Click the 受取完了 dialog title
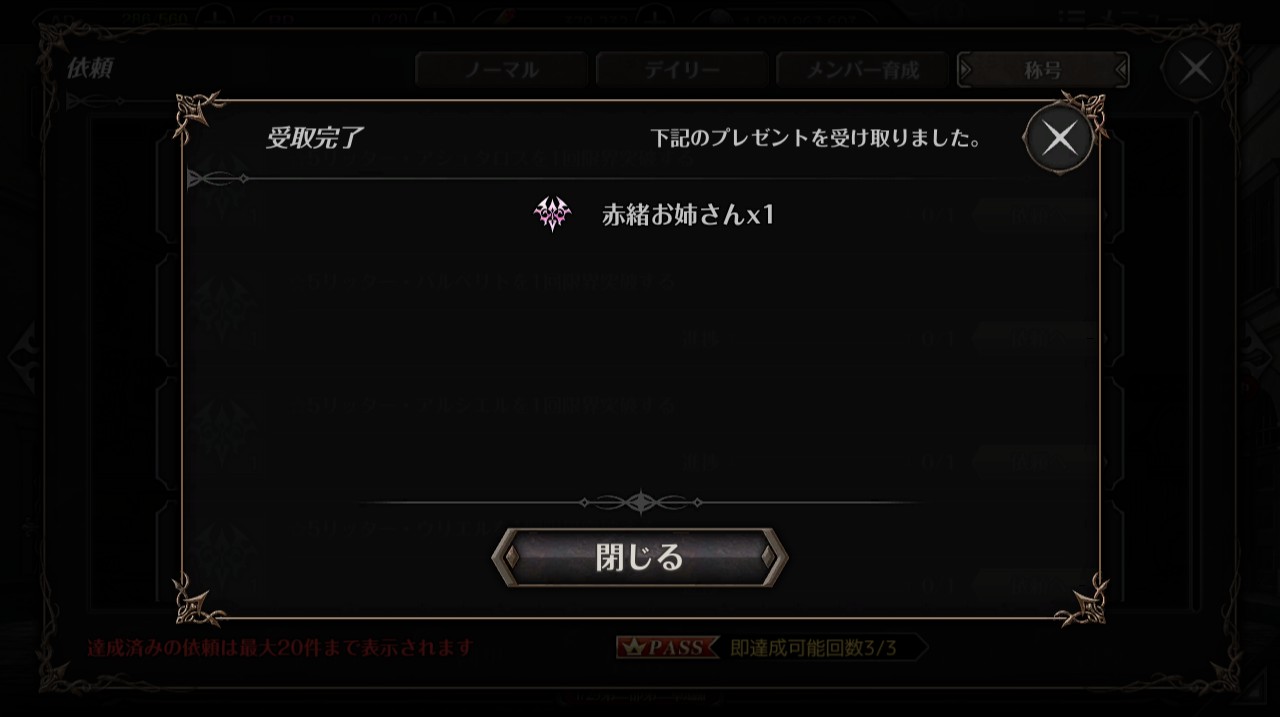 pyautogui.click(x=314, y=138)
